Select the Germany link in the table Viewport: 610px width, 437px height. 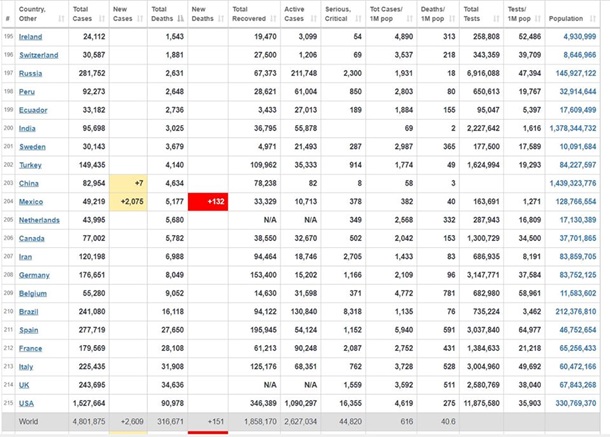36,274
